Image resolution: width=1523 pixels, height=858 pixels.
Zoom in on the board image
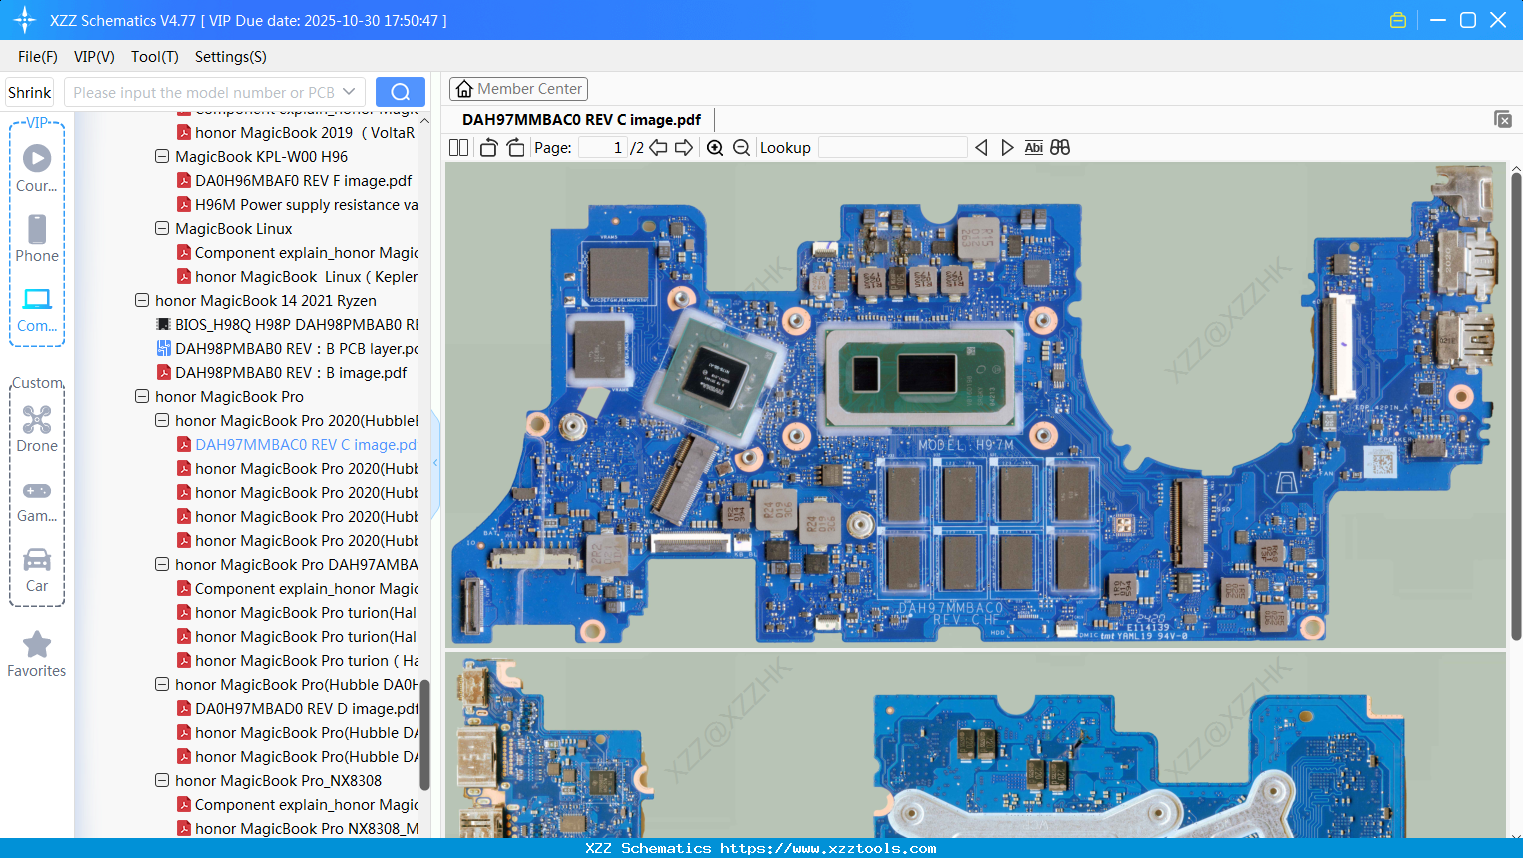tap(715, 147)
